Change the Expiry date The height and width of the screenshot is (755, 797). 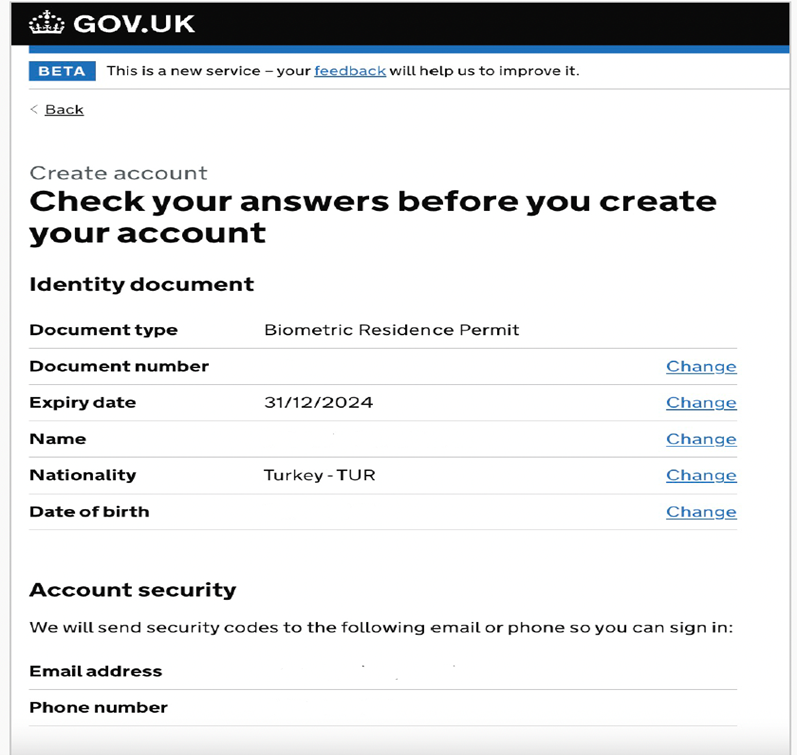[701, 403]
